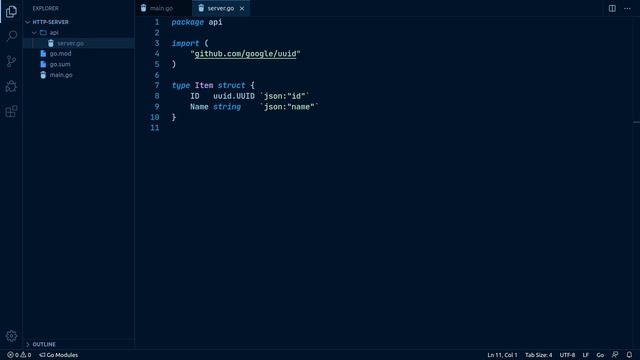Click the notifications bell icon
This screenshot has width=640, height=360.
[629, 355]
